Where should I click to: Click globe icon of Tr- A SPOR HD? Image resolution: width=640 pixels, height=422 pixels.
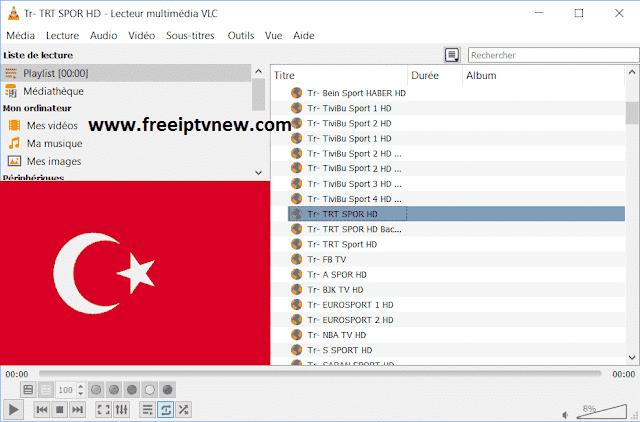(296, 274)
